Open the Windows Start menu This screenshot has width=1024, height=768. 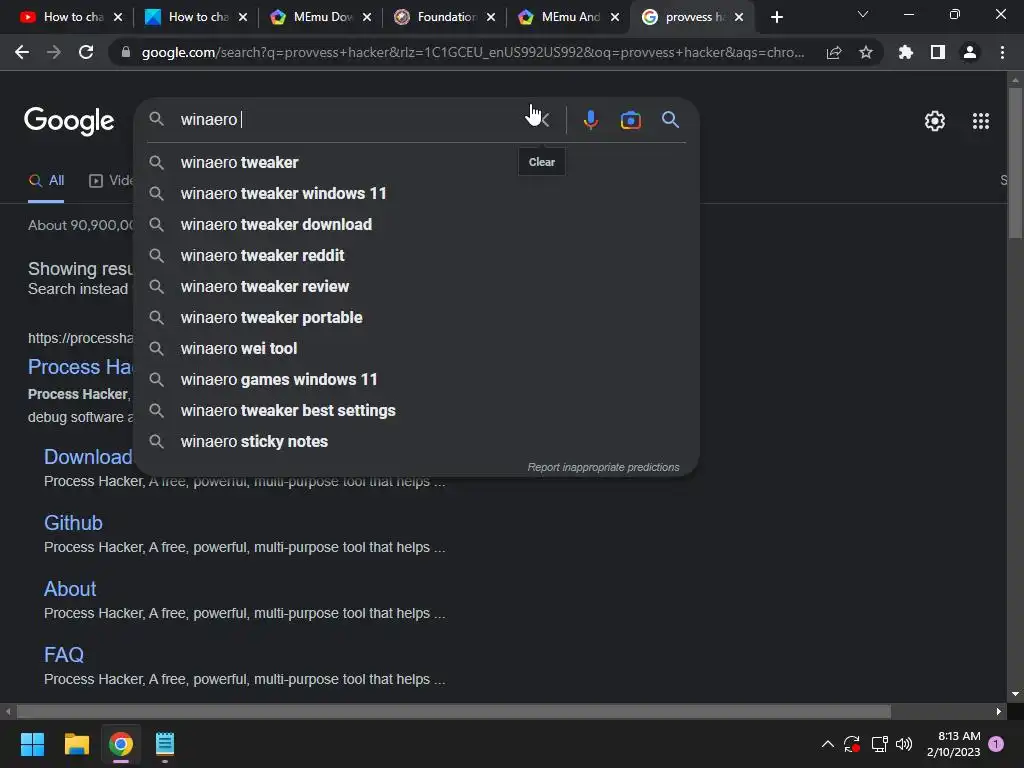32,744
